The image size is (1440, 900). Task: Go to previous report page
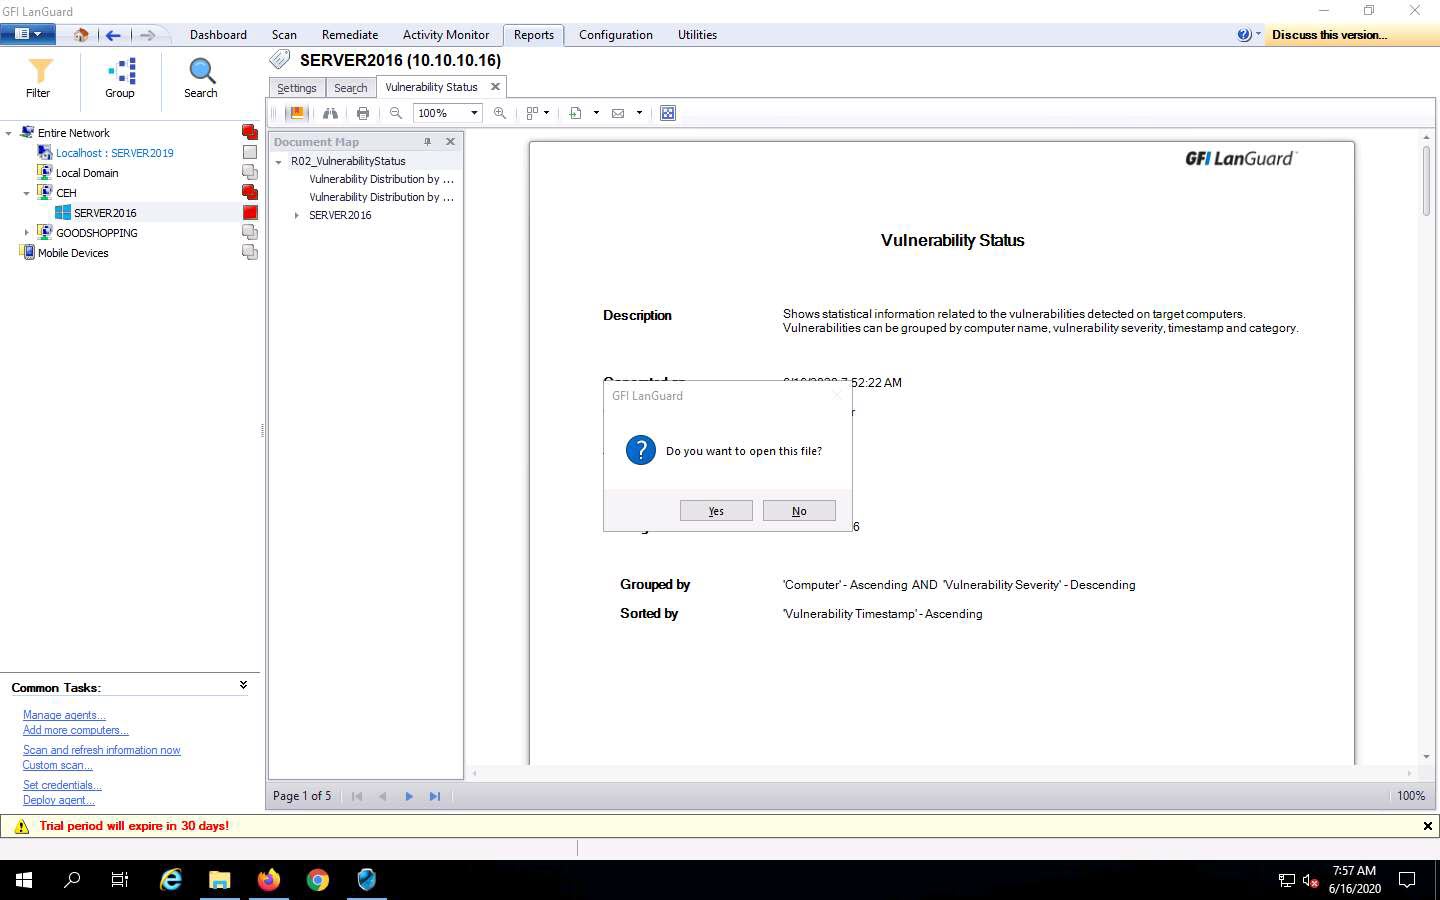point(383,796)
